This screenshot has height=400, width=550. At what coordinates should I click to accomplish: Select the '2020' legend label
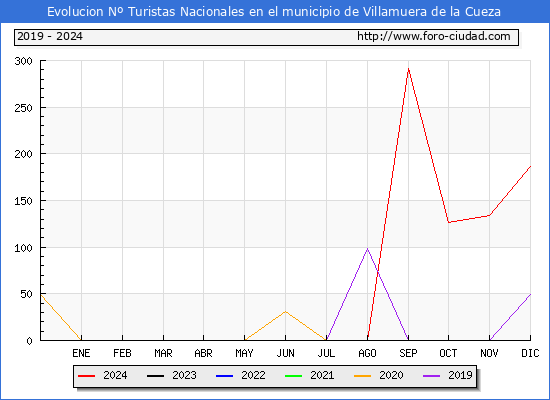[391, 375]
